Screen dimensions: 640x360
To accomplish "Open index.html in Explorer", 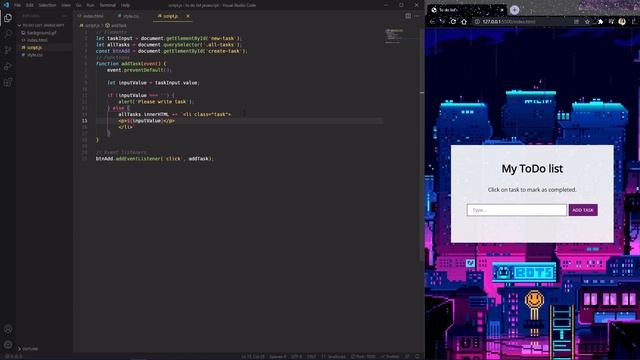I will (x=37, y=40).
